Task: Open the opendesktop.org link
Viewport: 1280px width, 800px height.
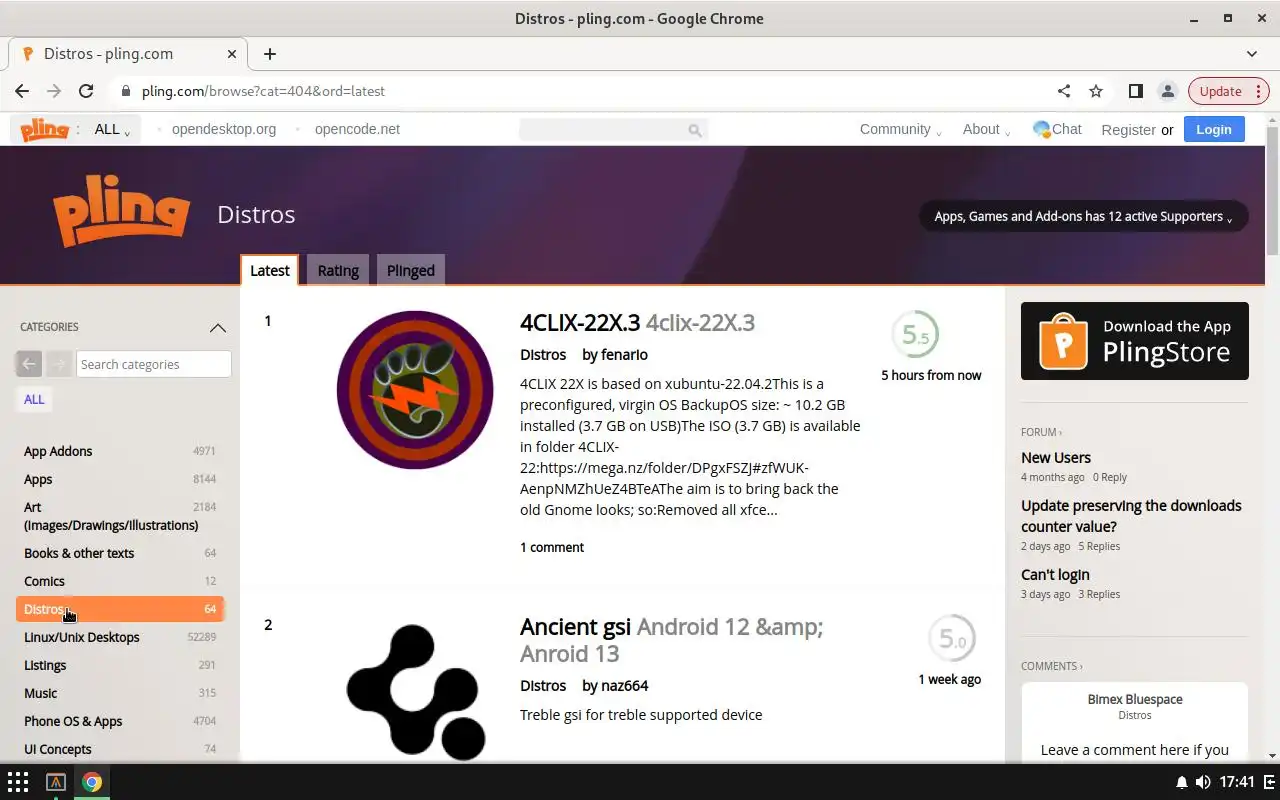Action: tap(224, 129)
